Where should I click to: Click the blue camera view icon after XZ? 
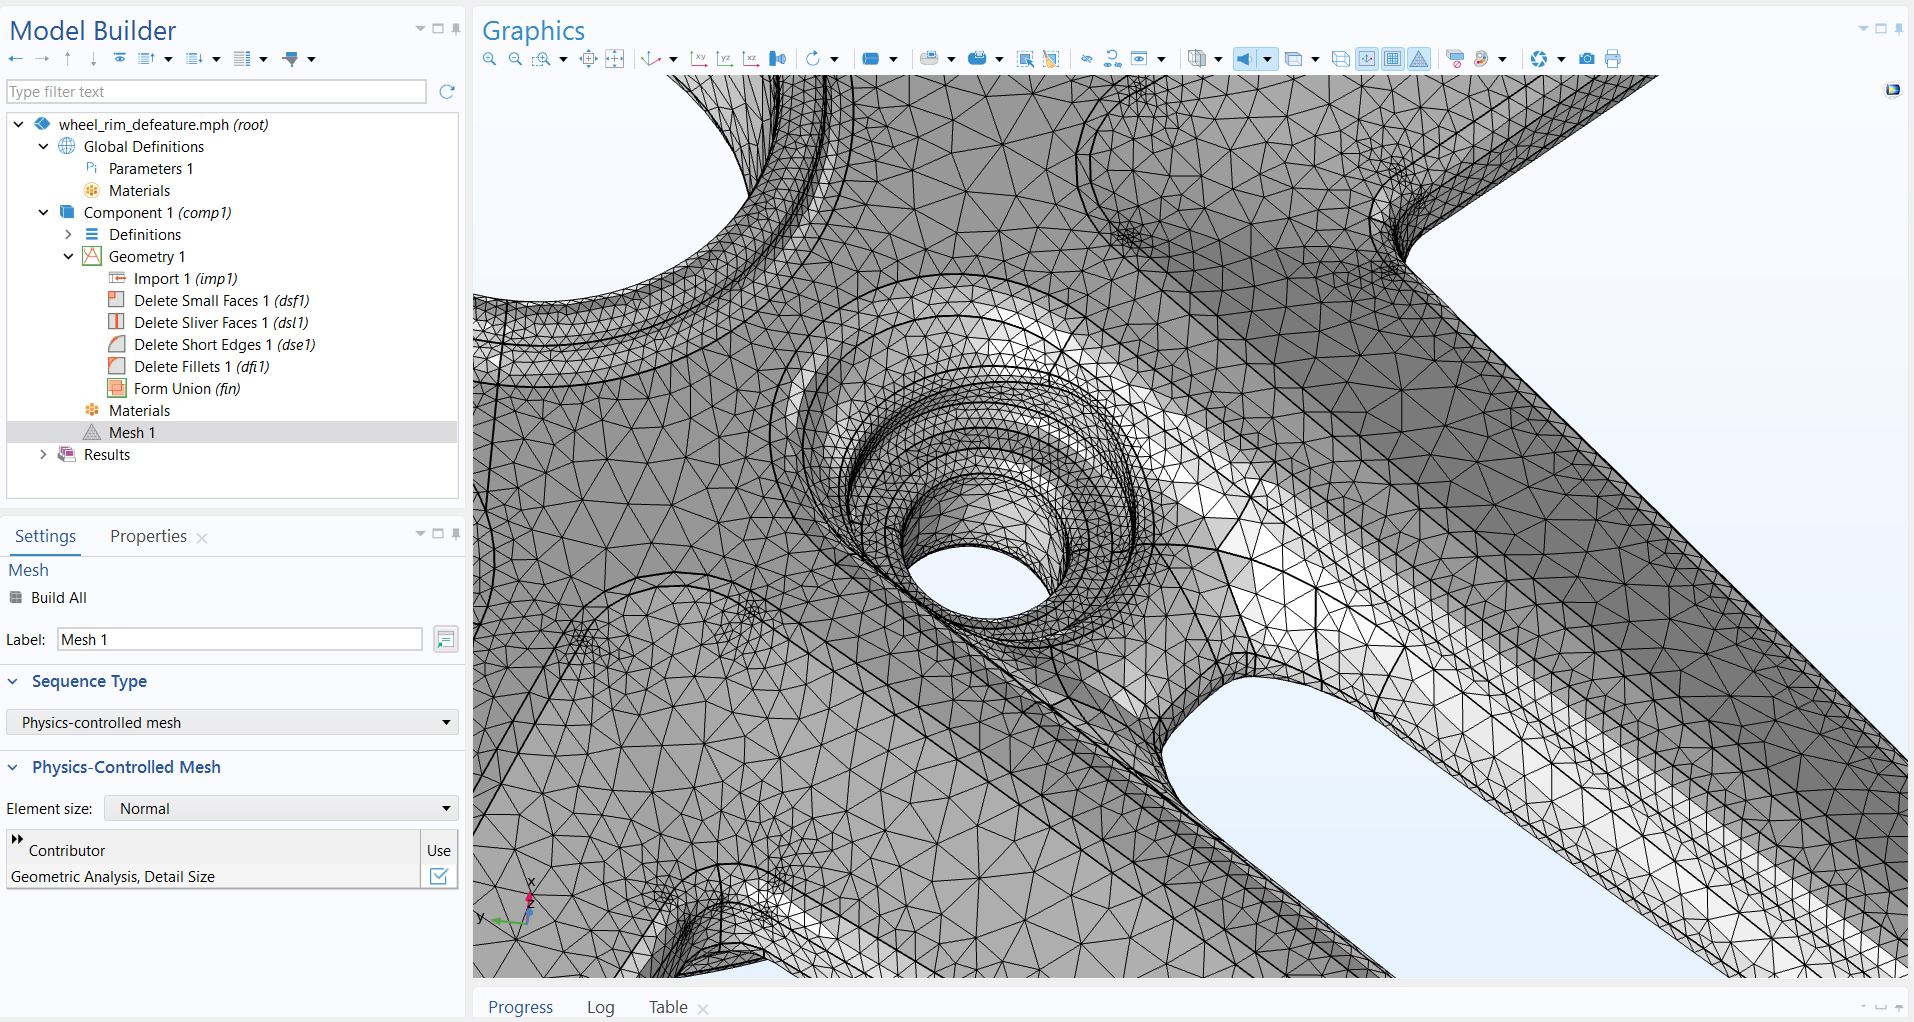coord(777,59)
